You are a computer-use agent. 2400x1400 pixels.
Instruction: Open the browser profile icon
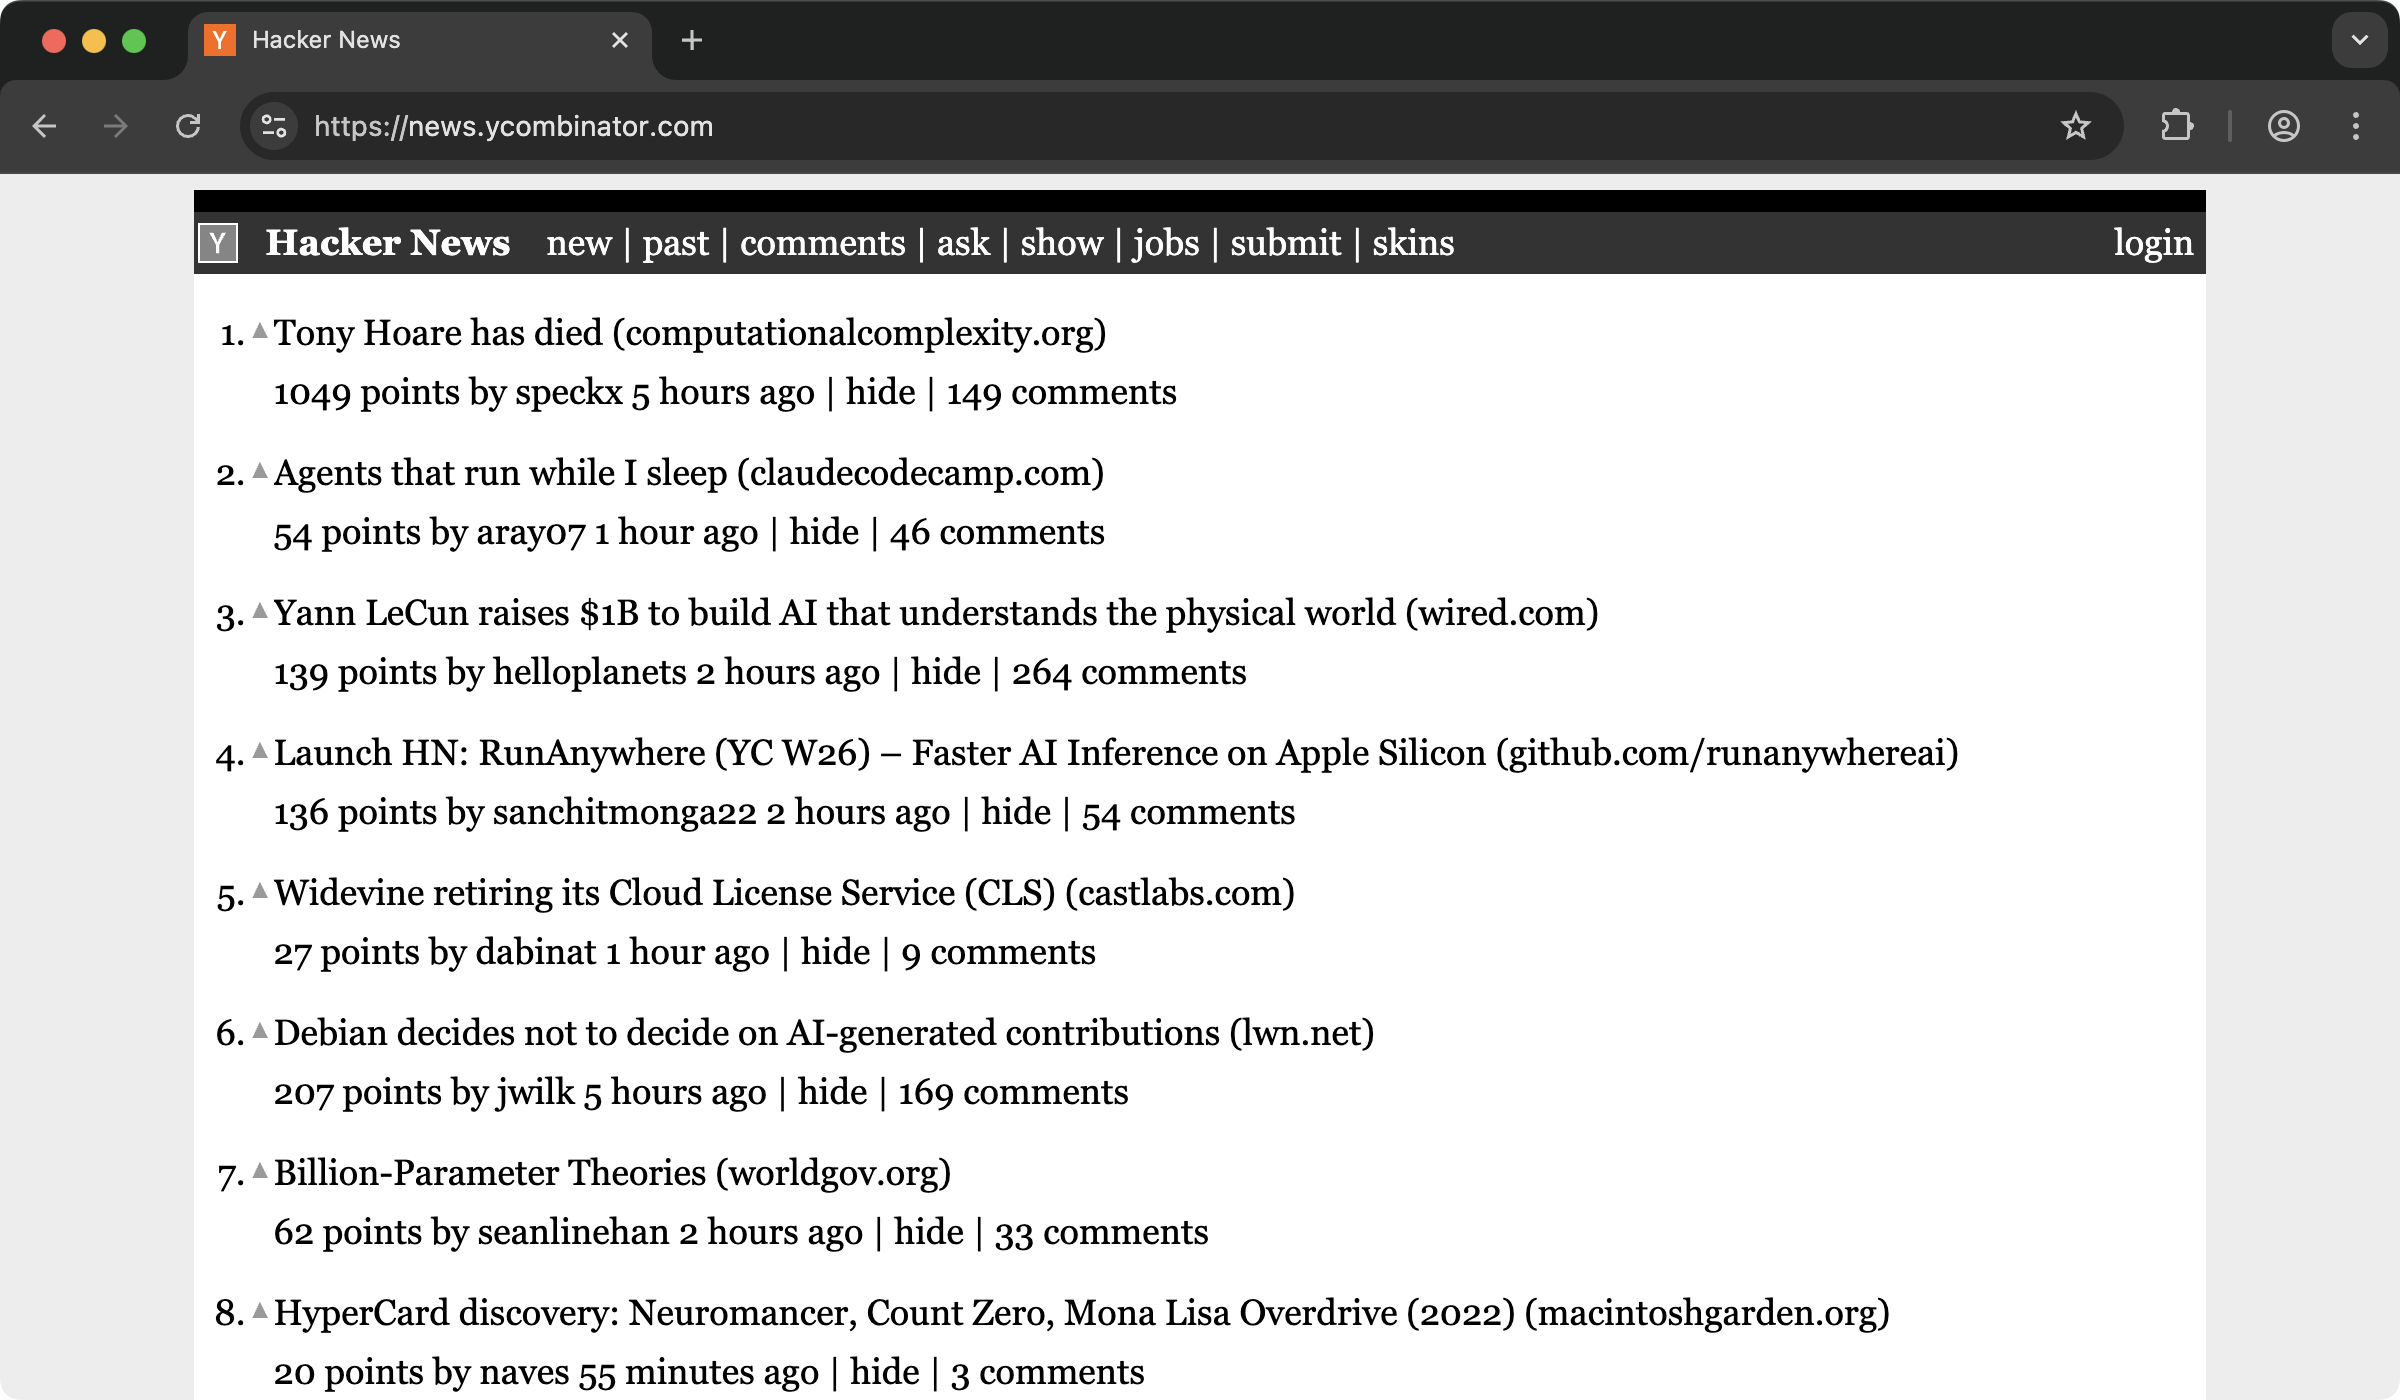pyautogui.click(x=2283, y=126)
